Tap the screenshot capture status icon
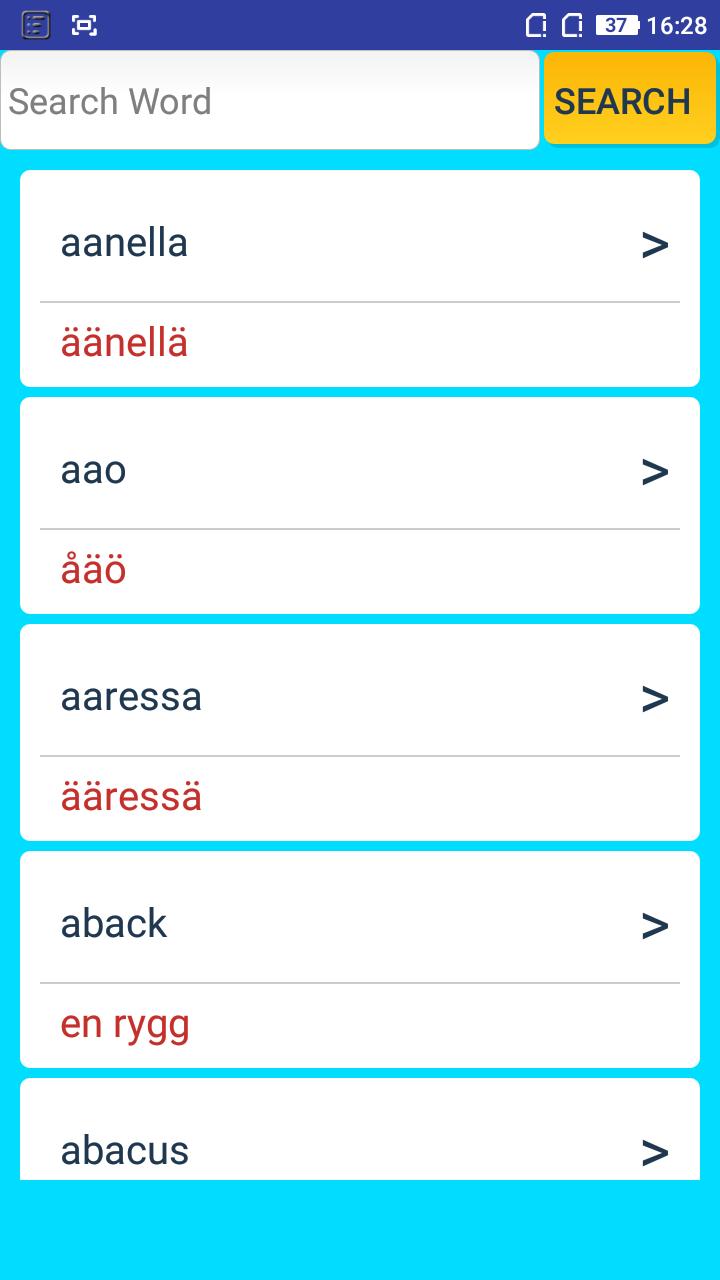 [85, 25]
